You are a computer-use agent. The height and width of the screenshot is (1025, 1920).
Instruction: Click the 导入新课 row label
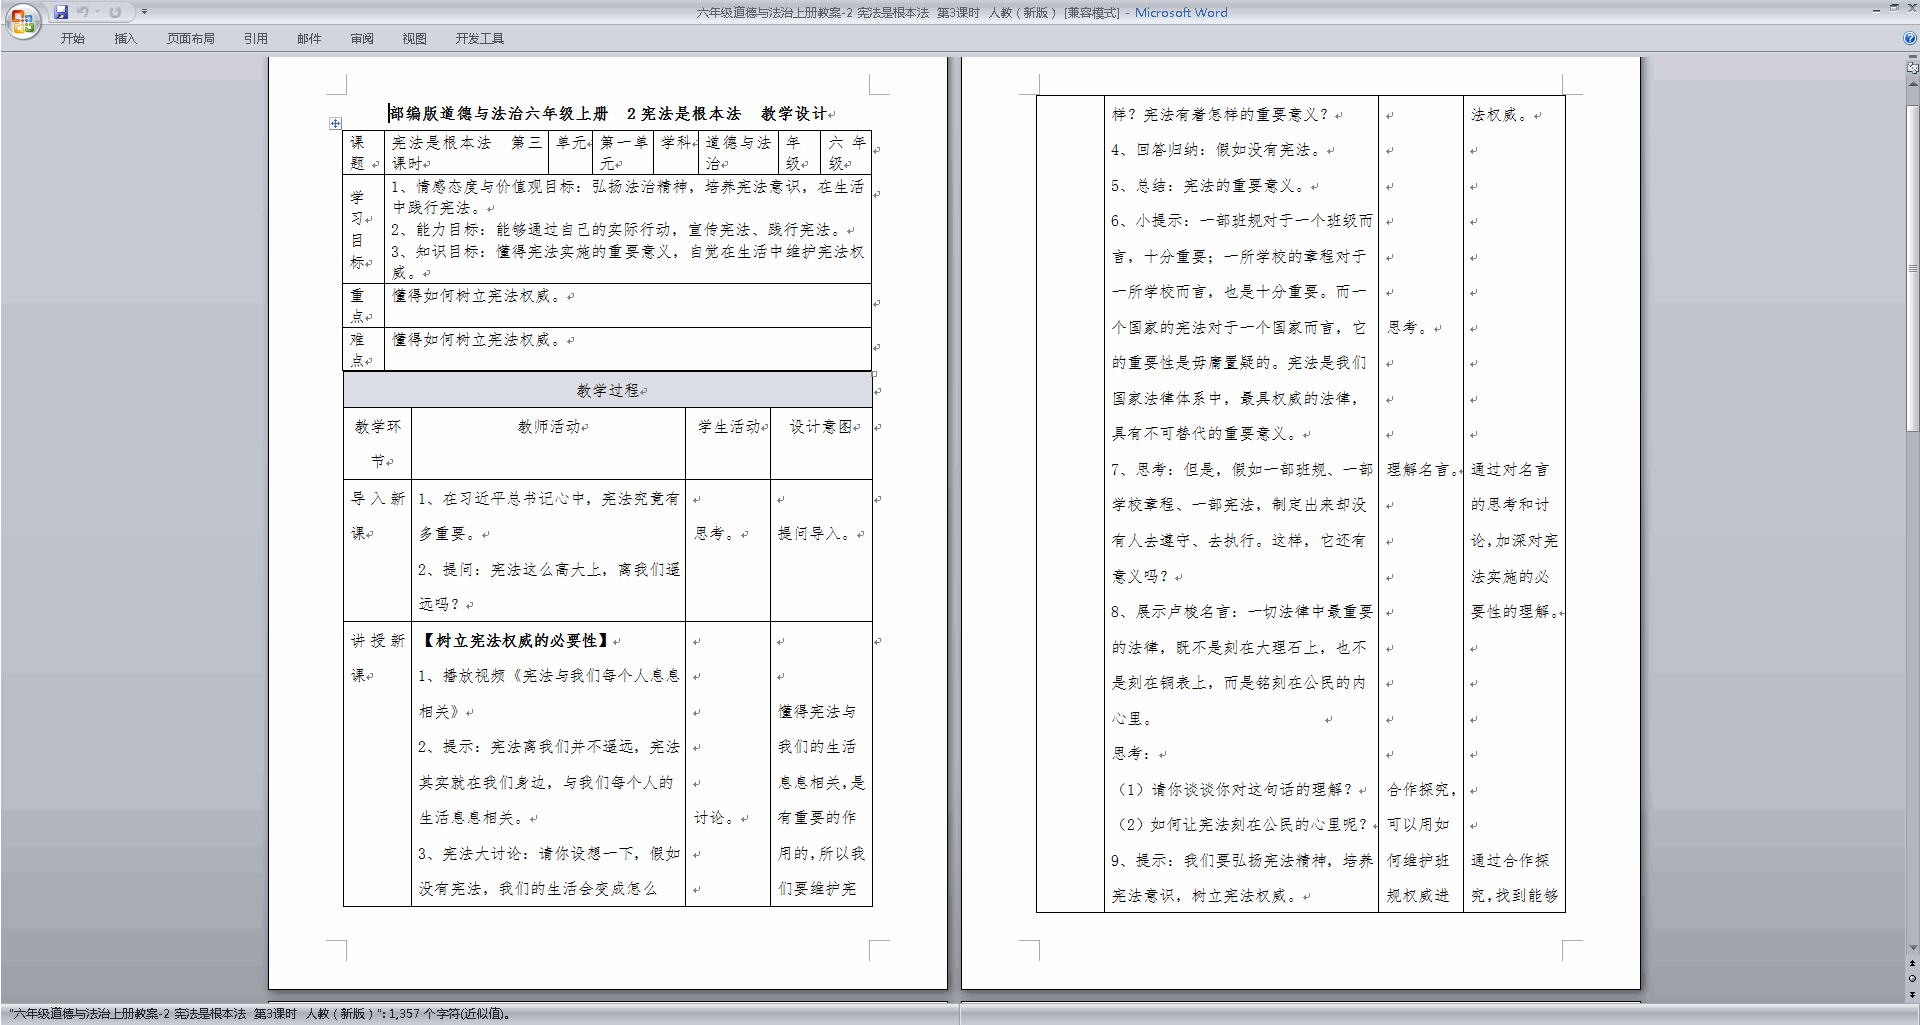click(377, 515)
